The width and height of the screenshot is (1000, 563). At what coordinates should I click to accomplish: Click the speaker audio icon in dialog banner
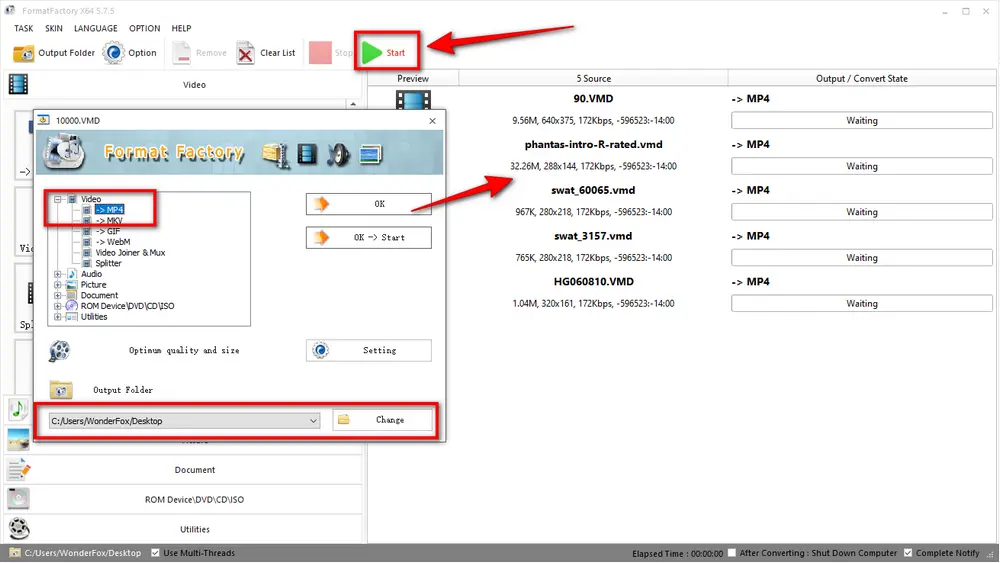(x=339, y=154)
